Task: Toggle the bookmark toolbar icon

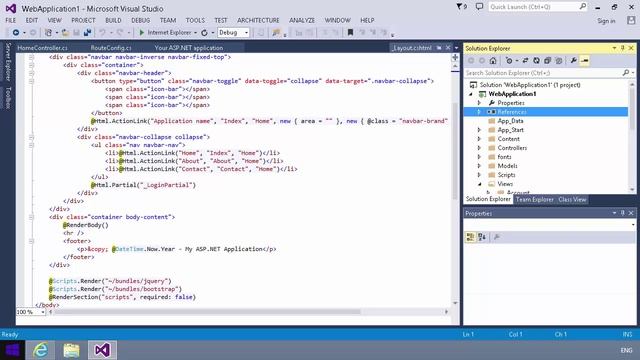Action: (350, 33)
